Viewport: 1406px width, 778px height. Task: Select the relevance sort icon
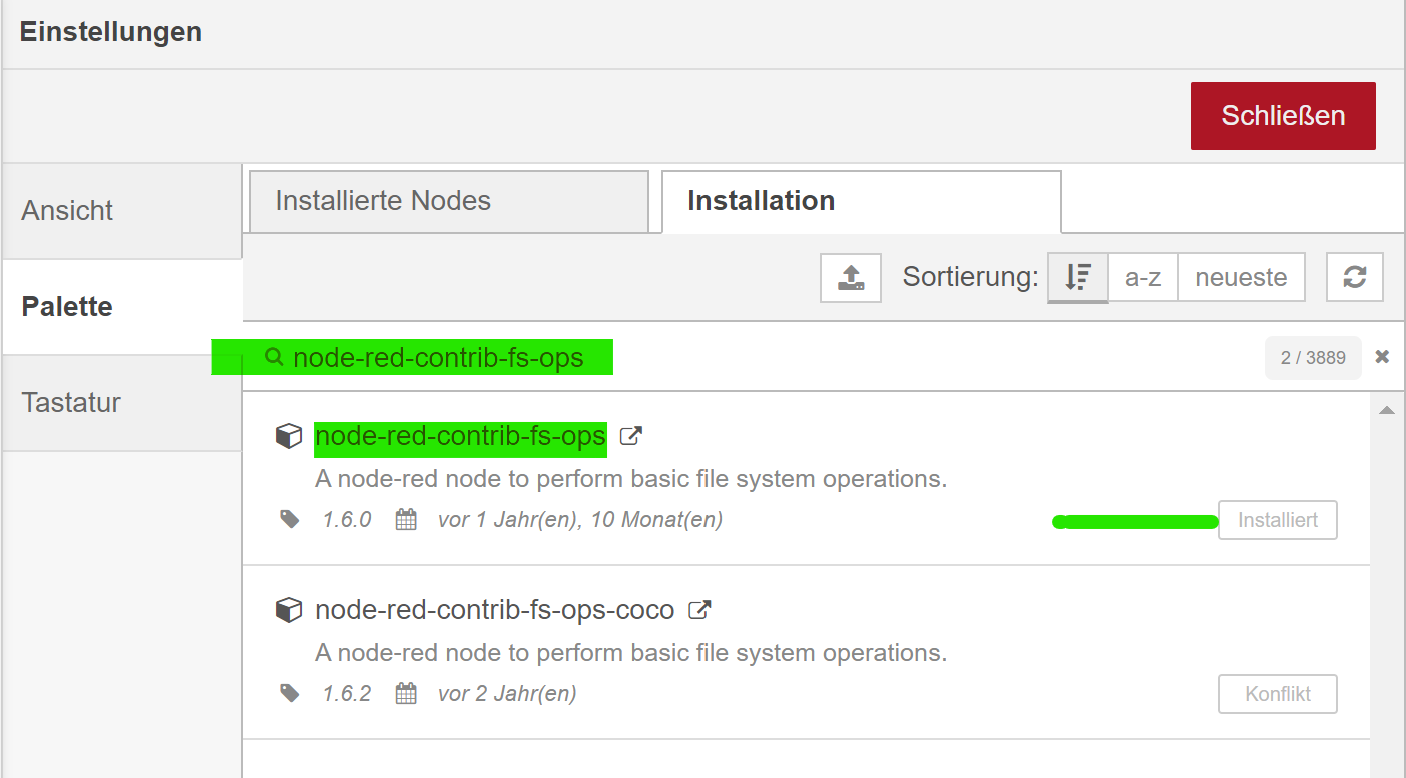coord(1078,277)
